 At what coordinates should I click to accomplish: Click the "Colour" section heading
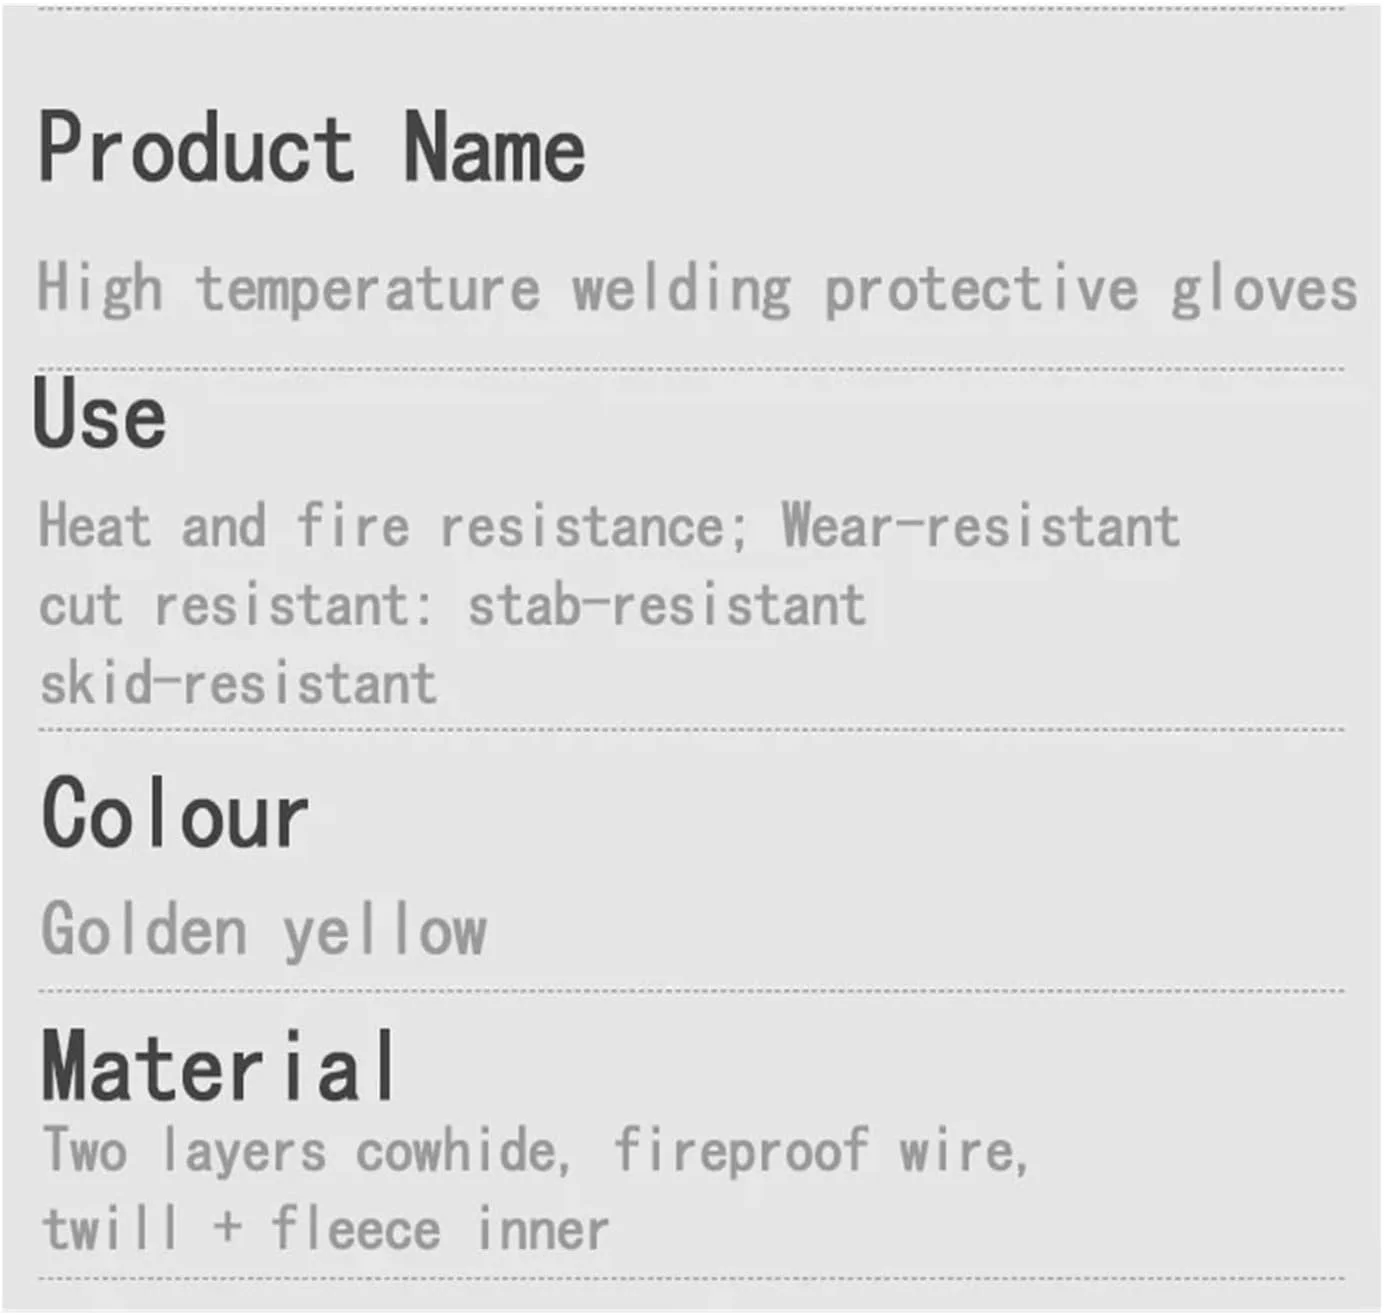(175, 815)
